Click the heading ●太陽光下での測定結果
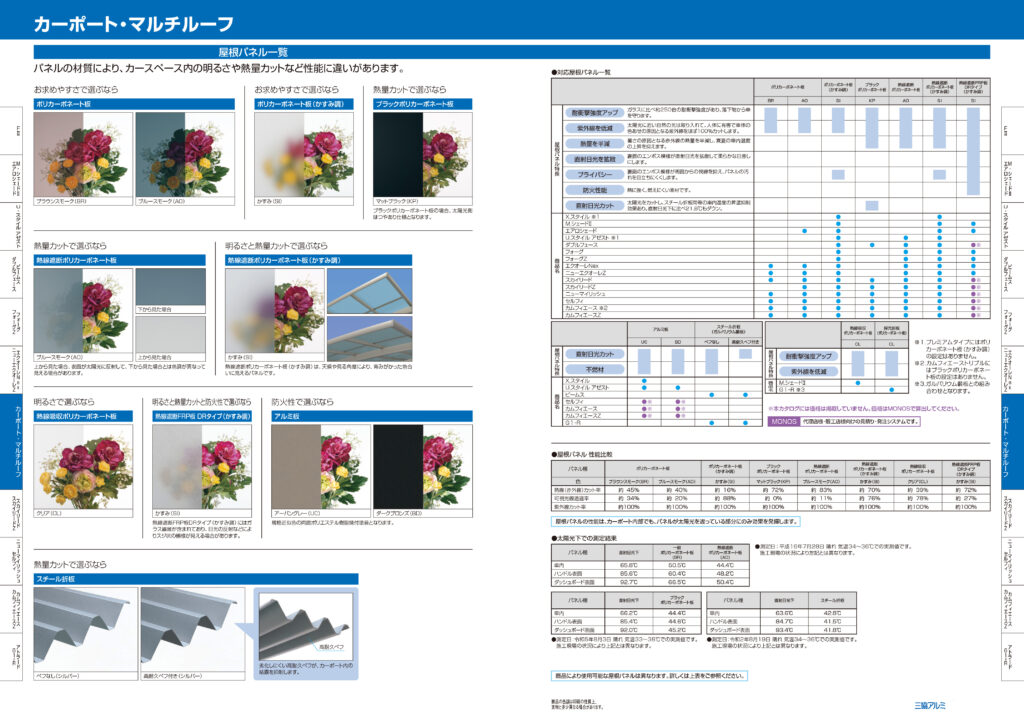 [x=584, y=538]
